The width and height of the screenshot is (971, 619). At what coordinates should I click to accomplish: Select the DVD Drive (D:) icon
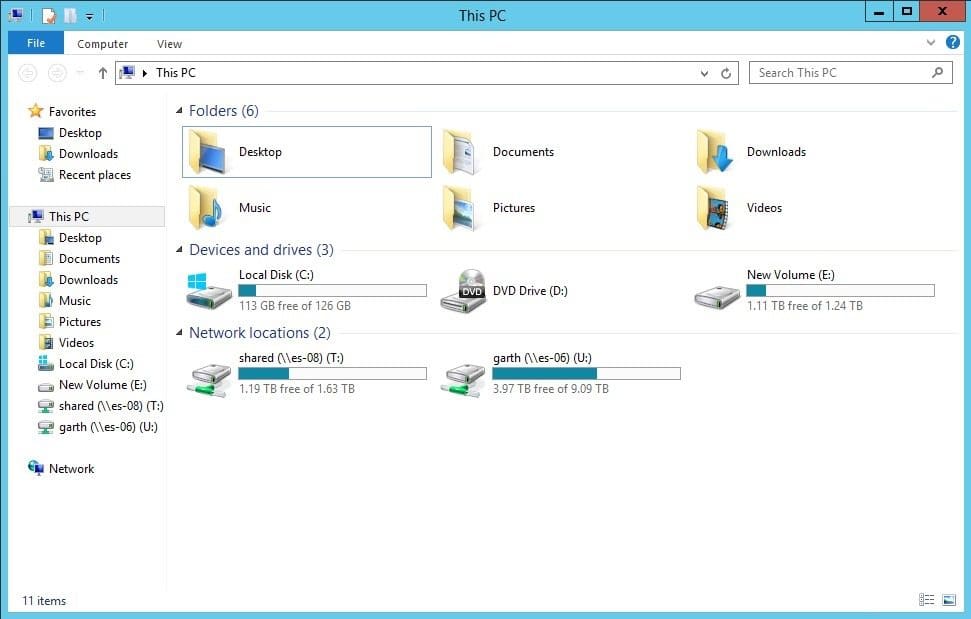click(x=463, y=291)
